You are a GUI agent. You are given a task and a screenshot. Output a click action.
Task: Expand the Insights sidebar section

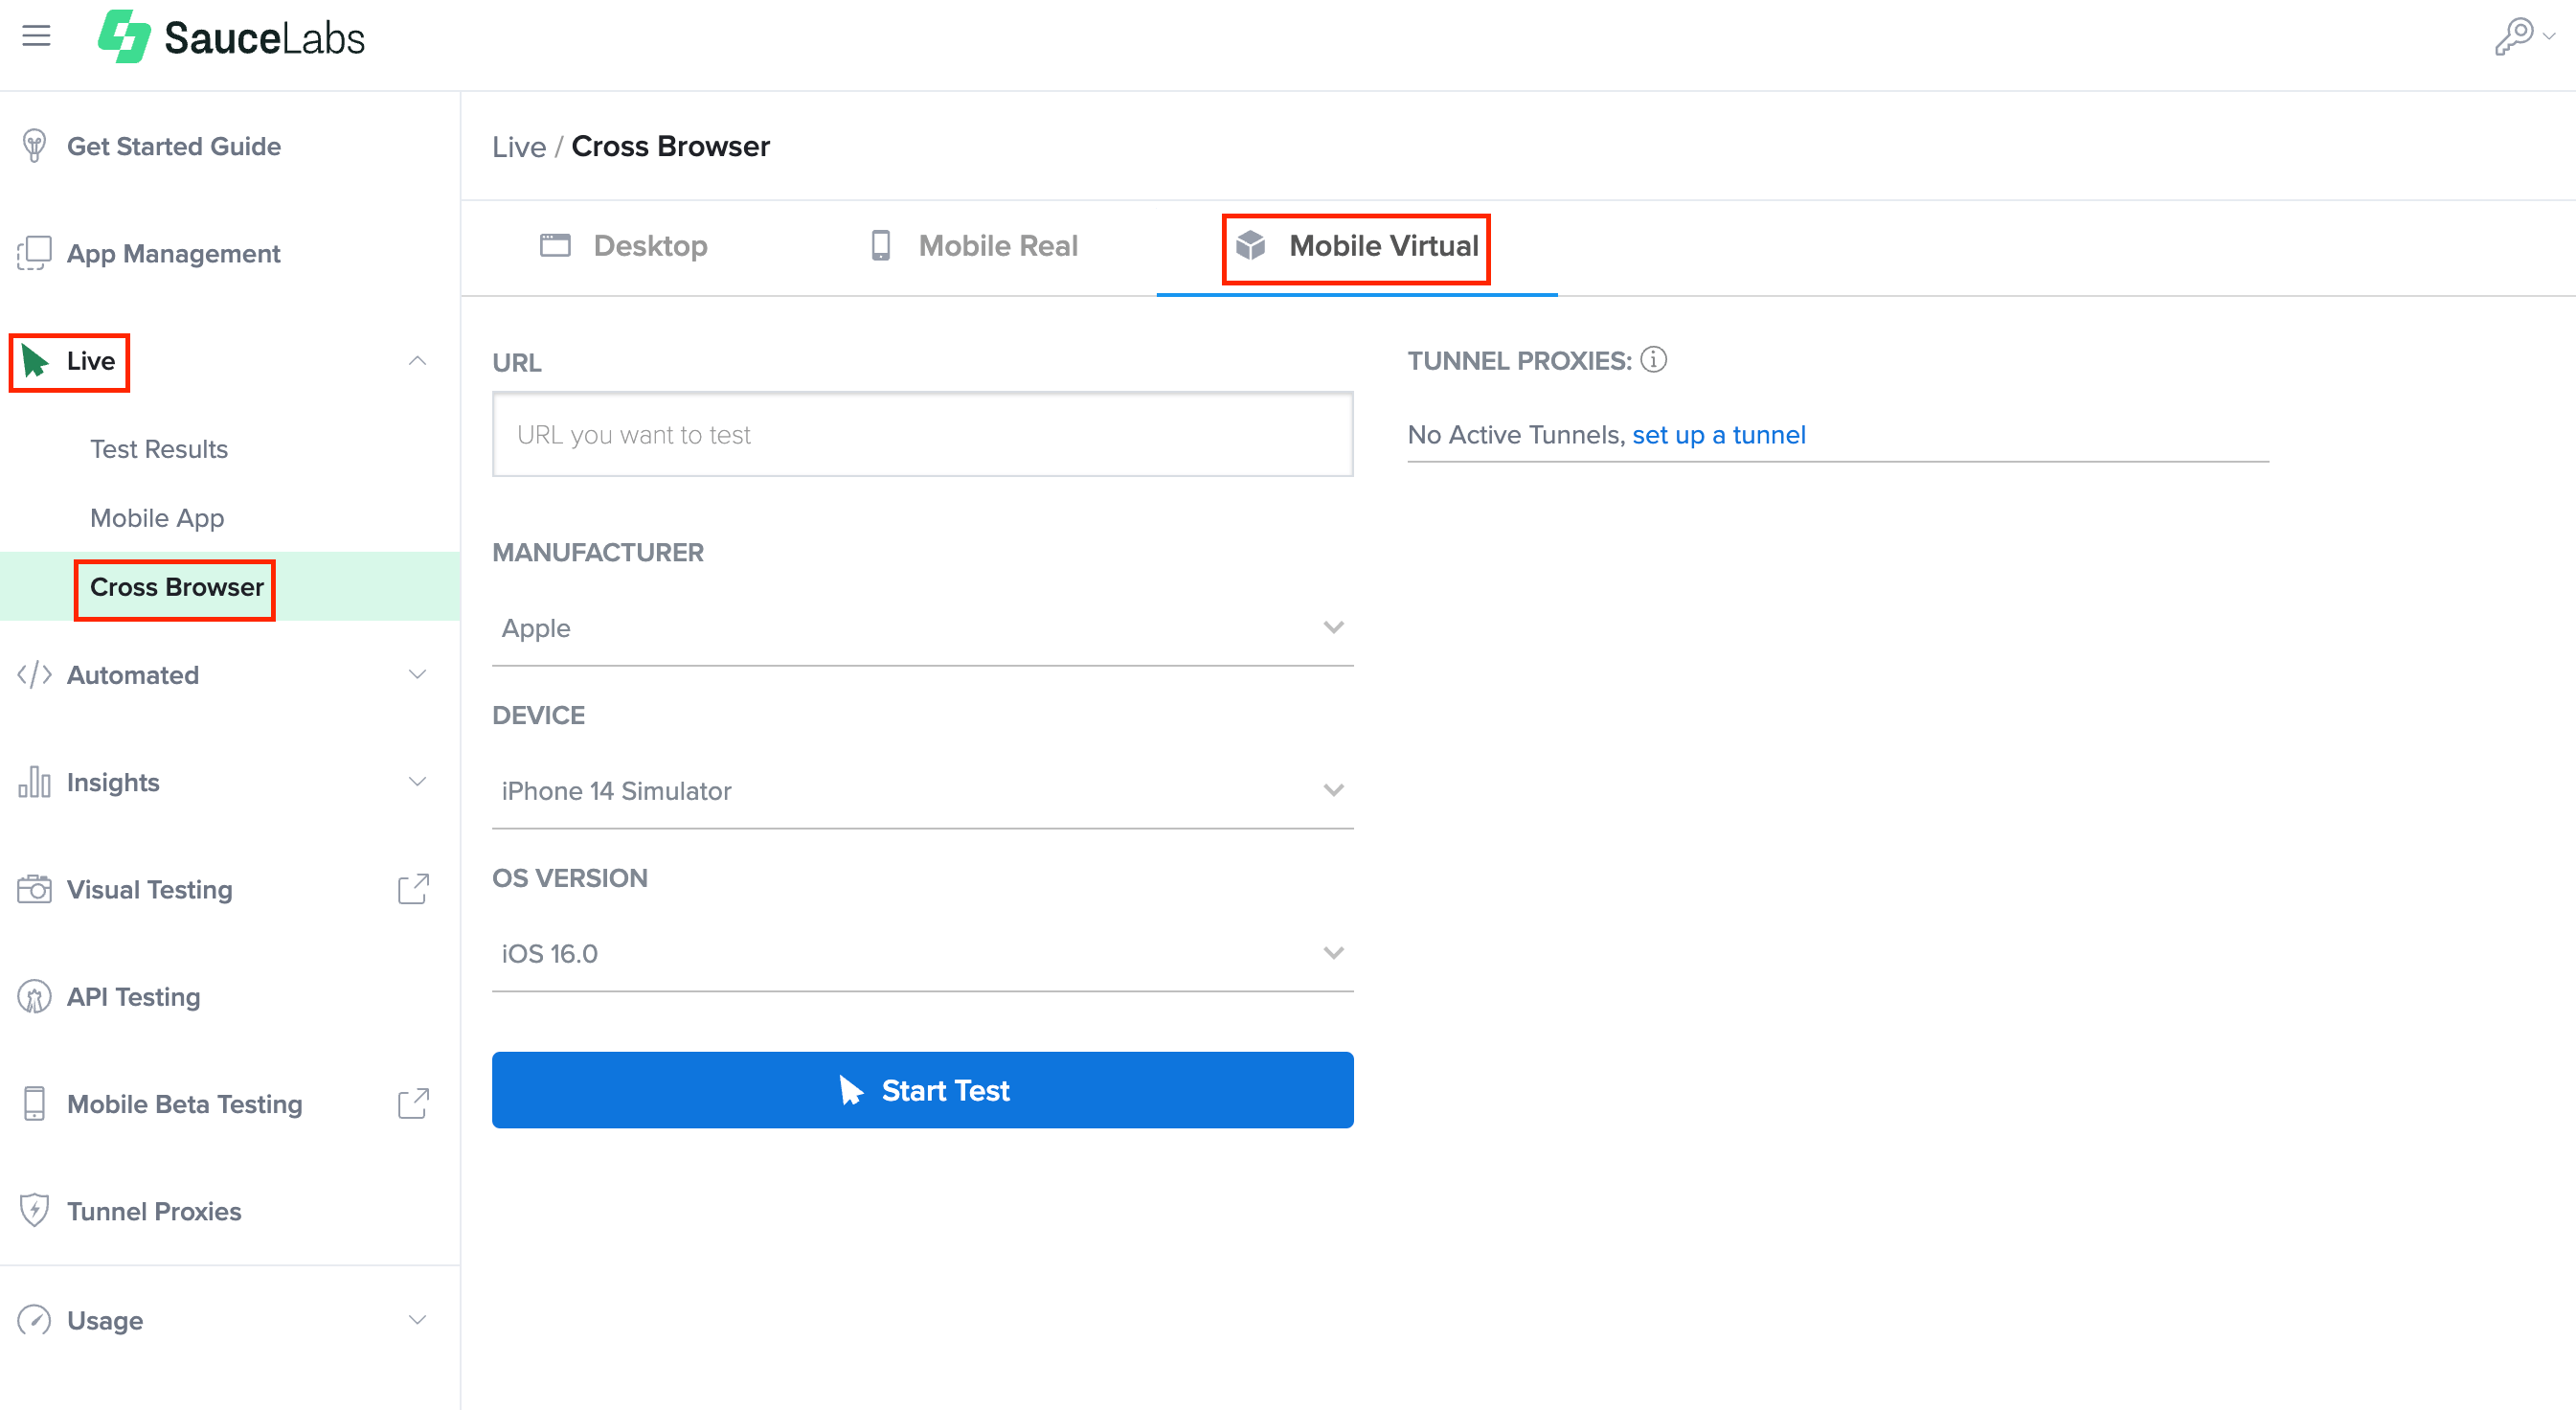418,782
